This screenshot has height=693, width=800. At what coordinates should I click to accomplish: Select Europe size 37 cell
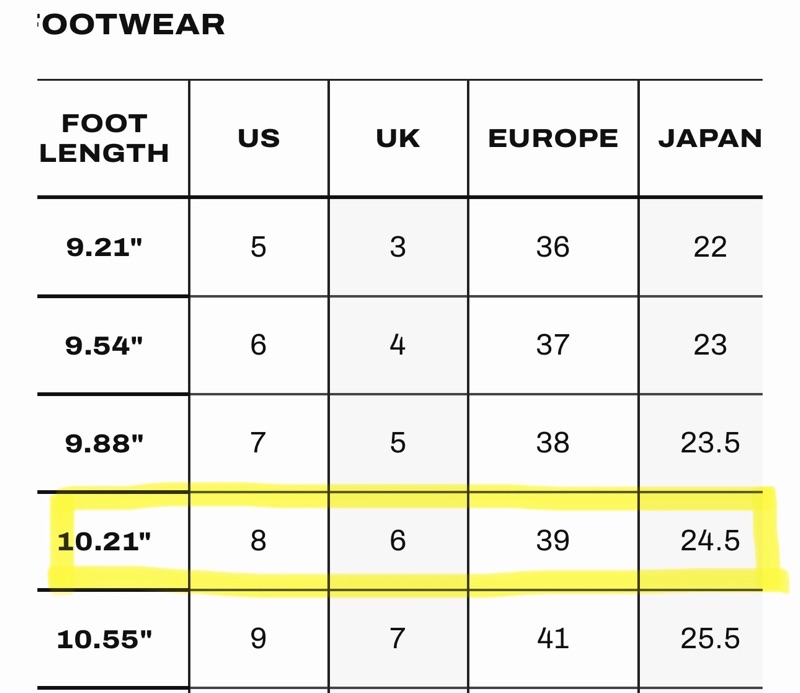pyautogui.click(x=553, y=345)
